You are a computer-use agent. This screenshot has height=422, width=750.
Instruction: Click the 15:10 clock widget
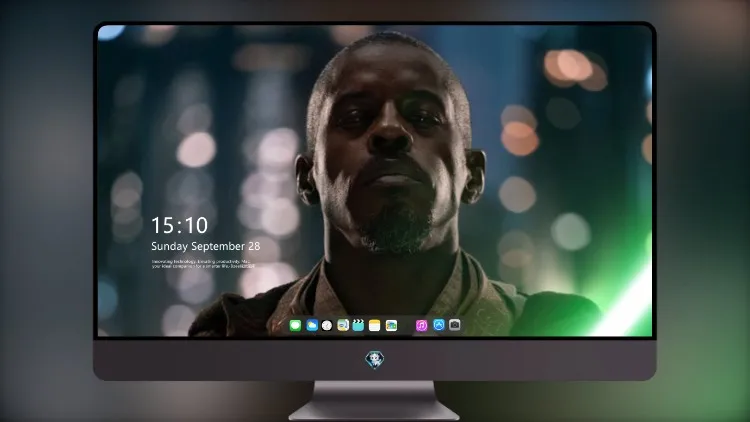[179, 225]
